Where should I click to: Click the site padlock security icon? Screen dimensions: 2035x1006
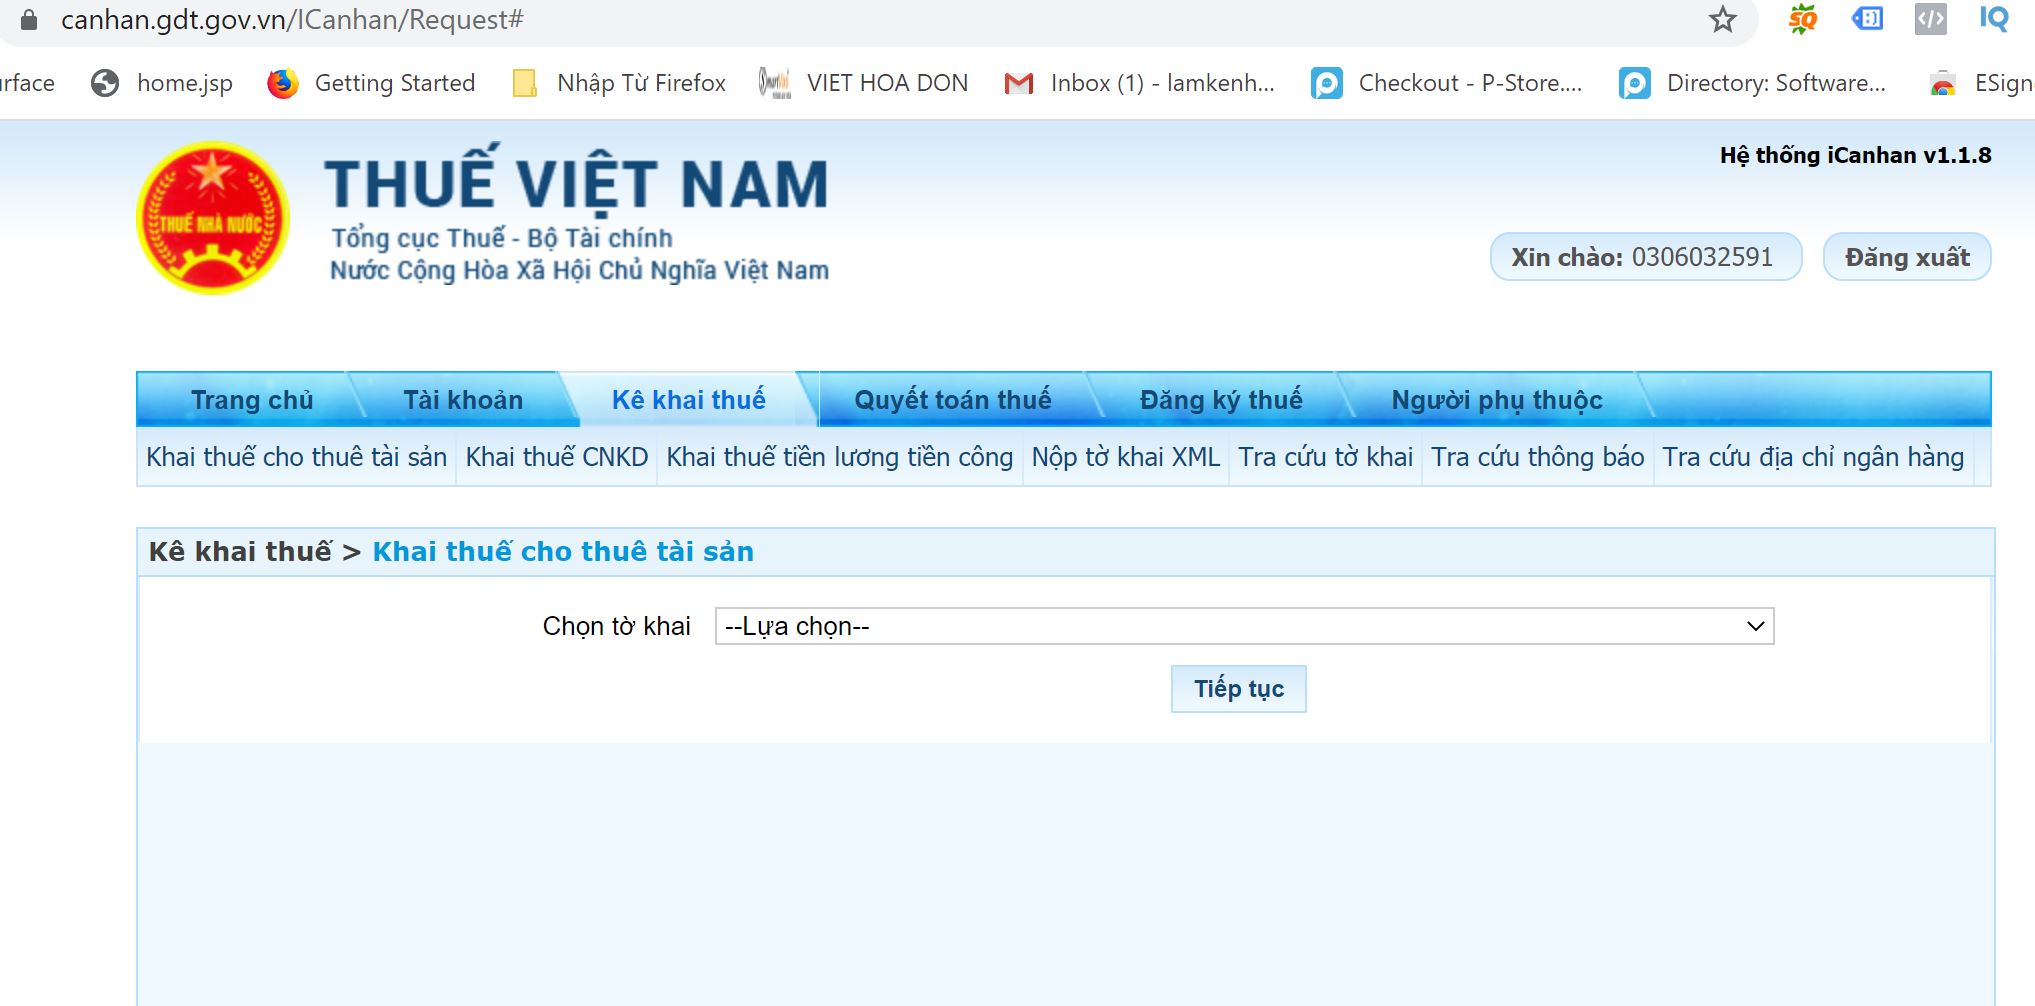tap(29, 20)
